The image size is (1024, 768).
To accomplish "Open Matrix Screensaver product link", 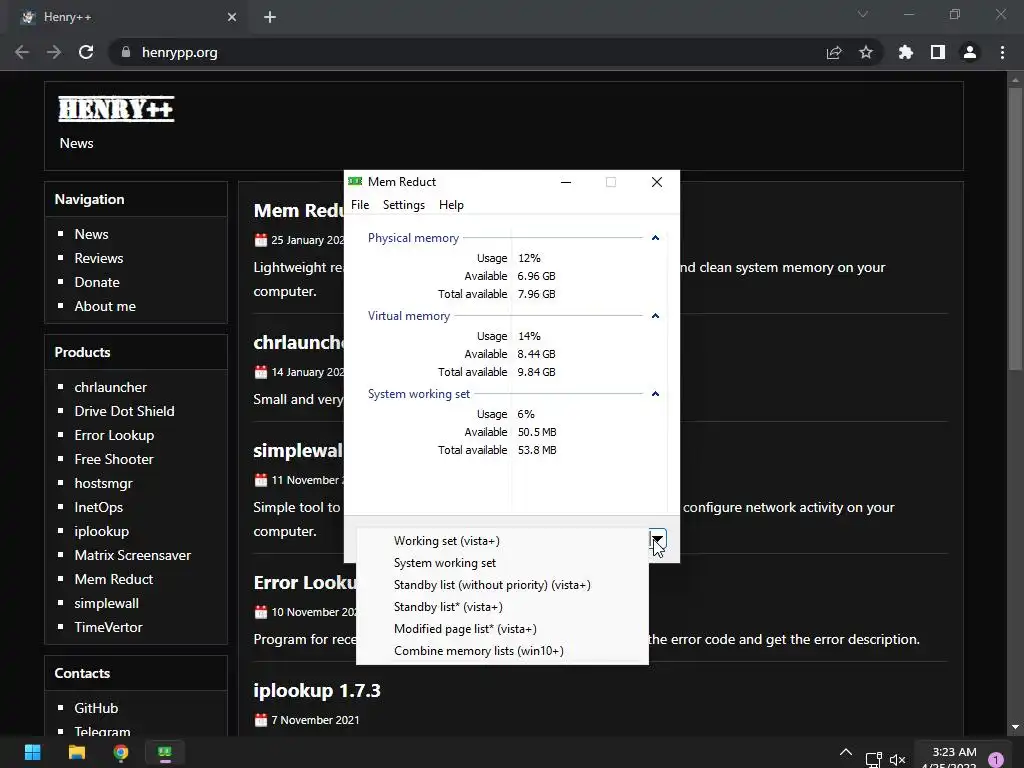I will (x=133, y=555).
